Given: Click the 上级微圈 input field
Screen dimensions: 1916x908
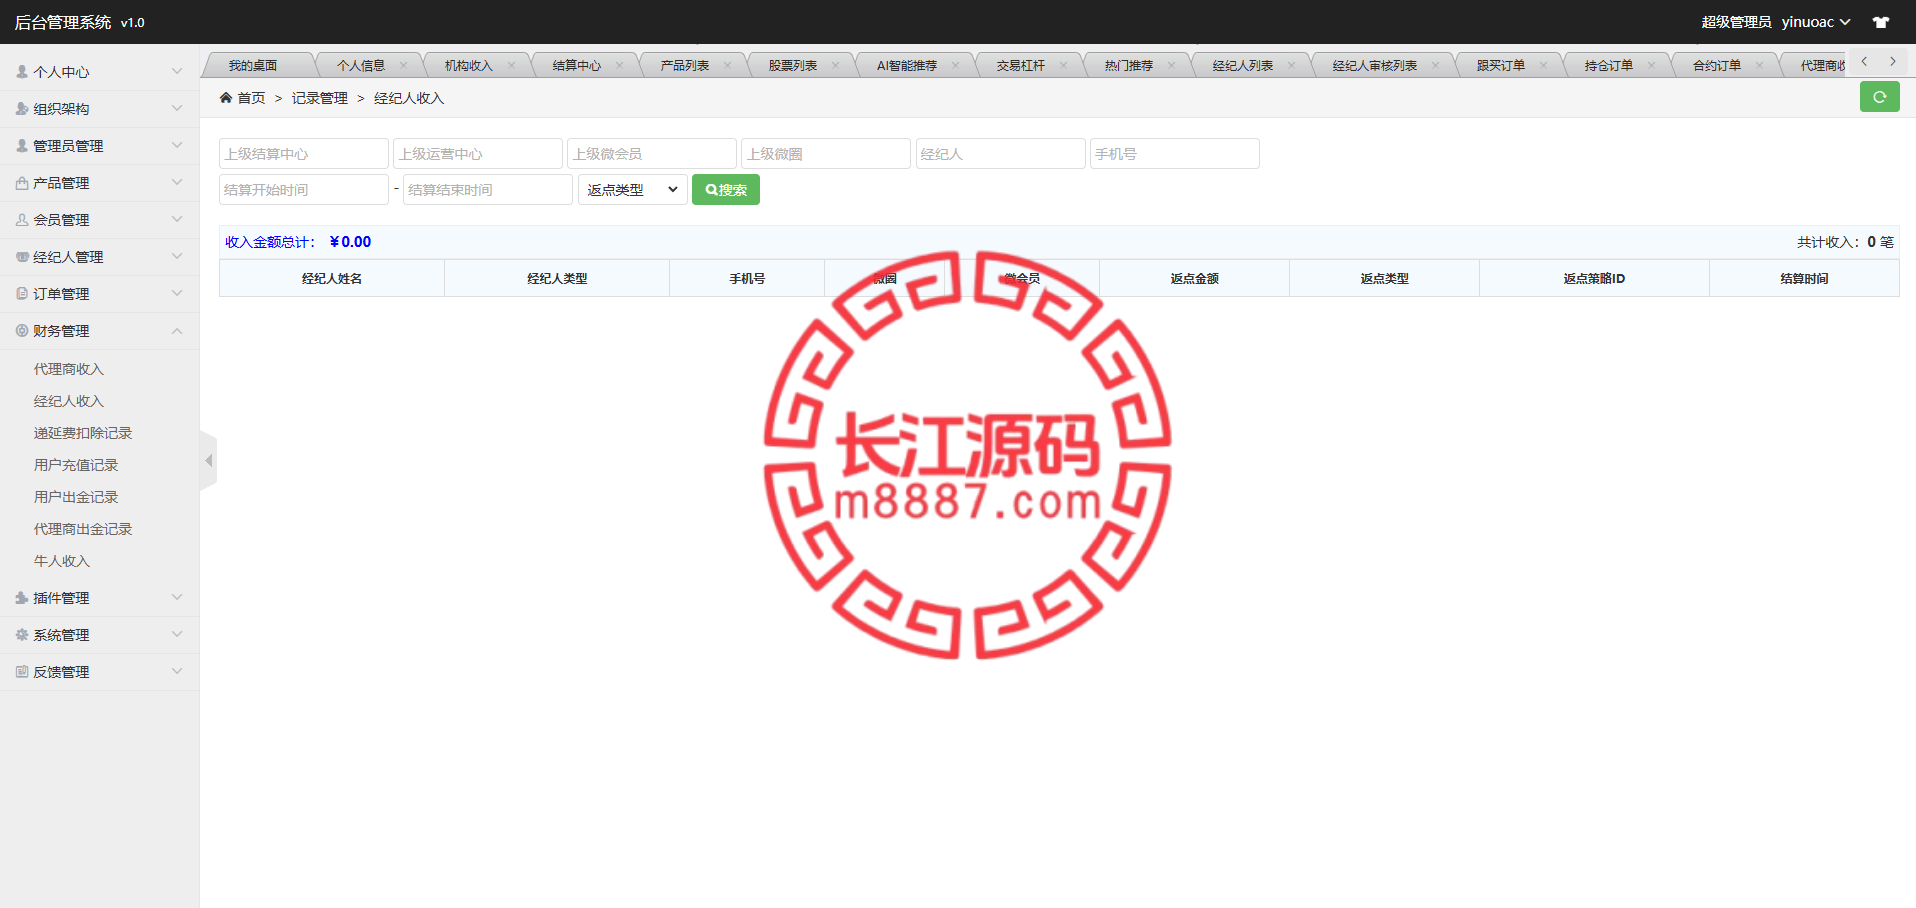Looking at the screenshot, I should pos(826,154).
